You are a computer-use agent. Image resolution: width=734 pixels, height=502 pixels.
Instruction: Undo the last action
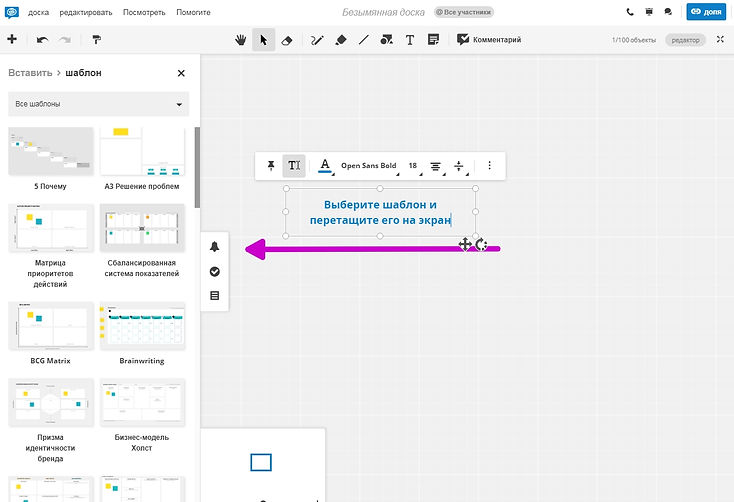coord(43,40)
